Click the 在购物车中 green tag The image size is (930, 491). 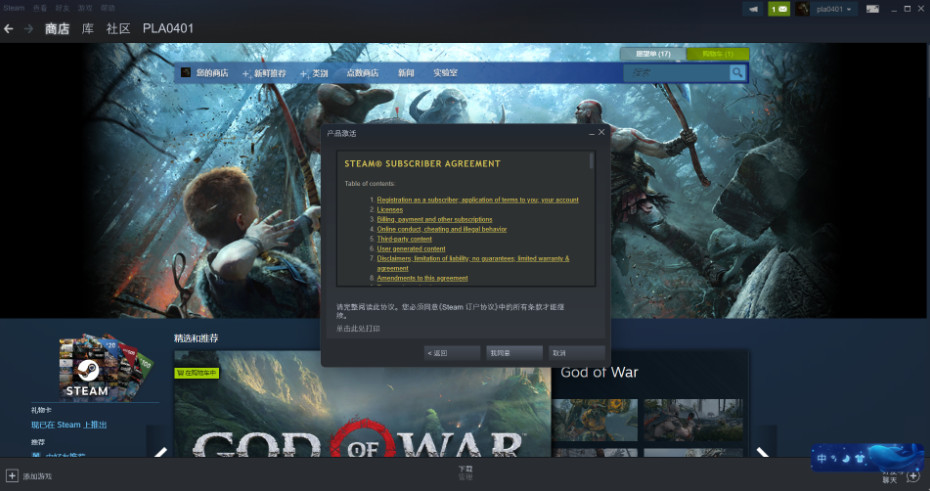[x=197, y=373]
